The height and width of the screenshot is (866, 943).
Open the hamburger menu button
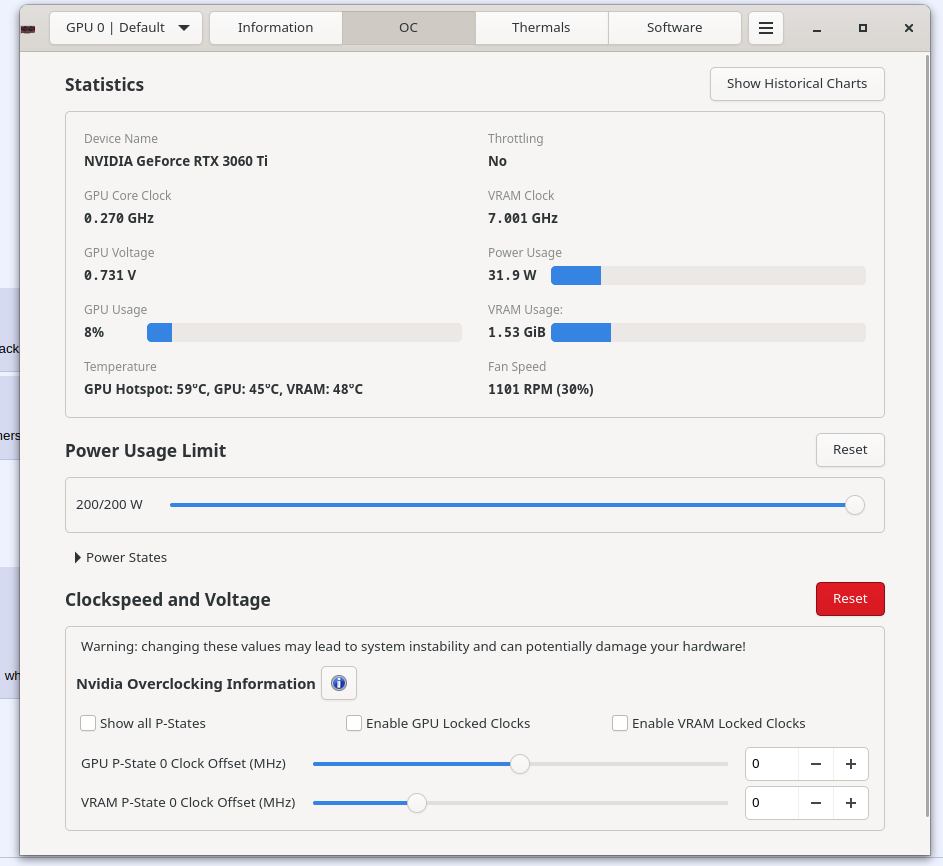tap(766, 28)
